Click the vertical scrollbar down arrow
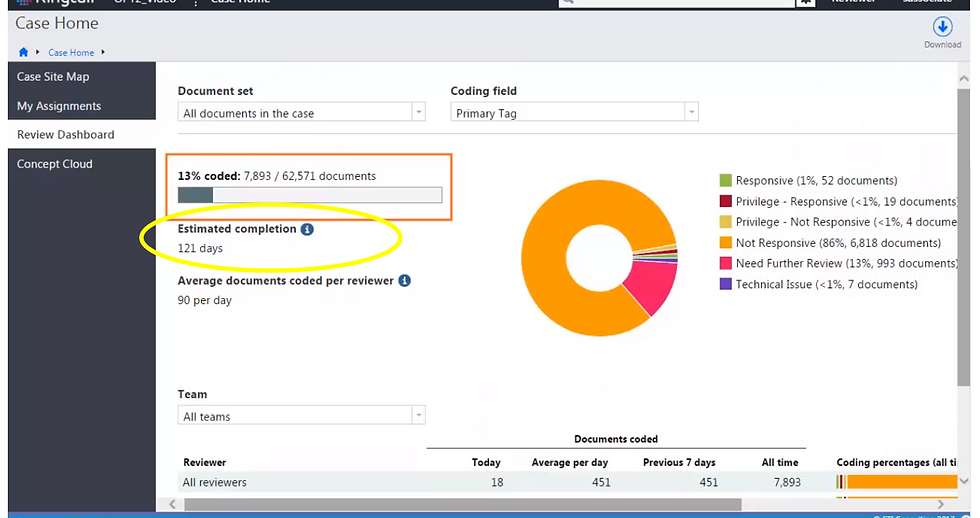Viewport: 980px width, 518px height. [963, 481]
